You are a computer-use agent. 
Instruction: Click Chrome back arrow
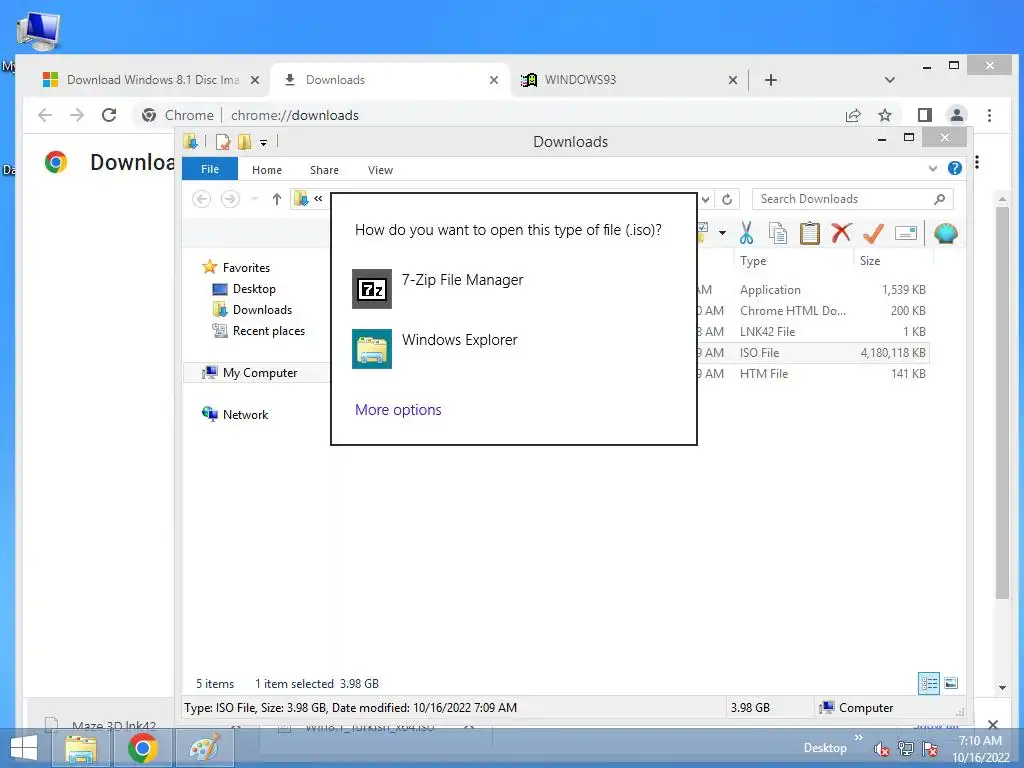[x=45, y=115]
